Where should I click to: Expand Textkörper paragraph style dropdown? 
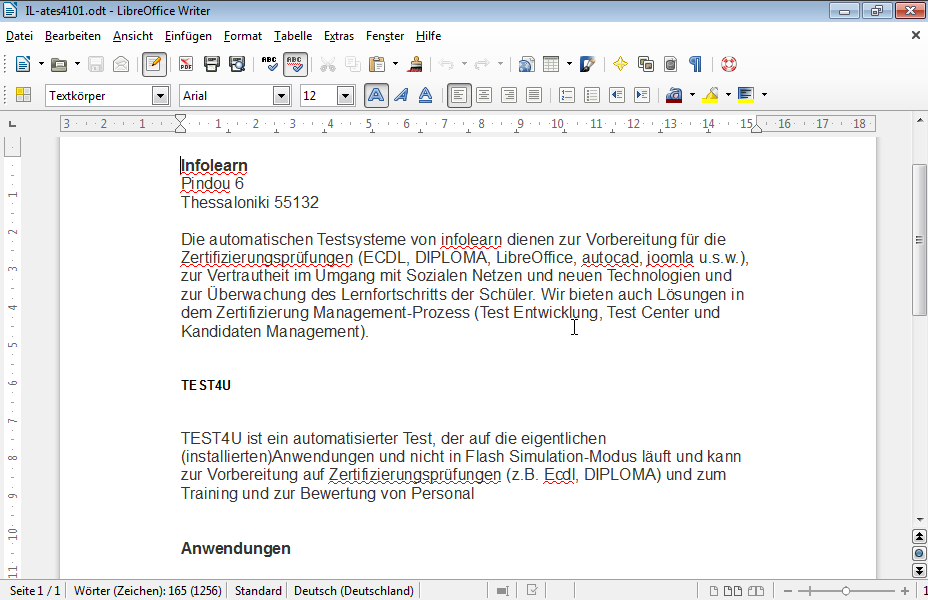point(160,96)
